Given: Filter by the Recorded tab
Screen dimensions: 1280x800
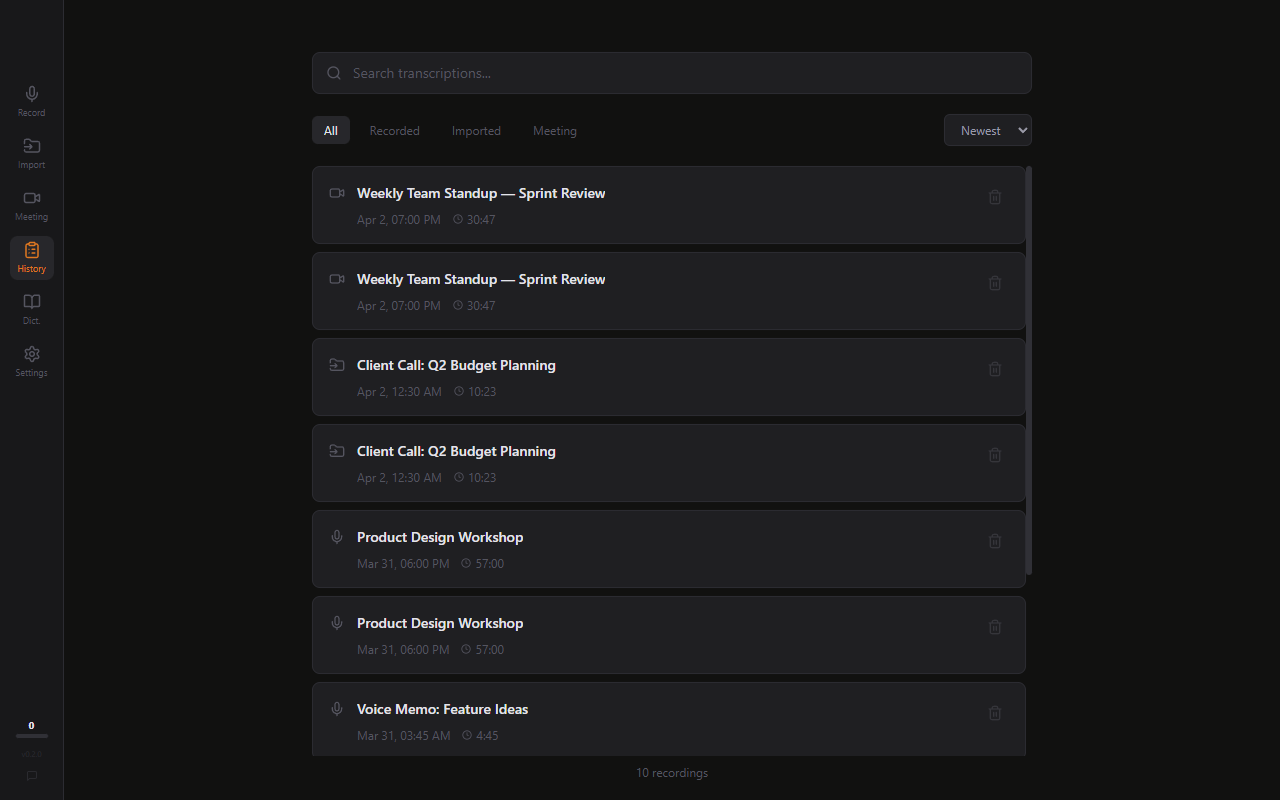Looking at the screenshot, I should point(394,131).
